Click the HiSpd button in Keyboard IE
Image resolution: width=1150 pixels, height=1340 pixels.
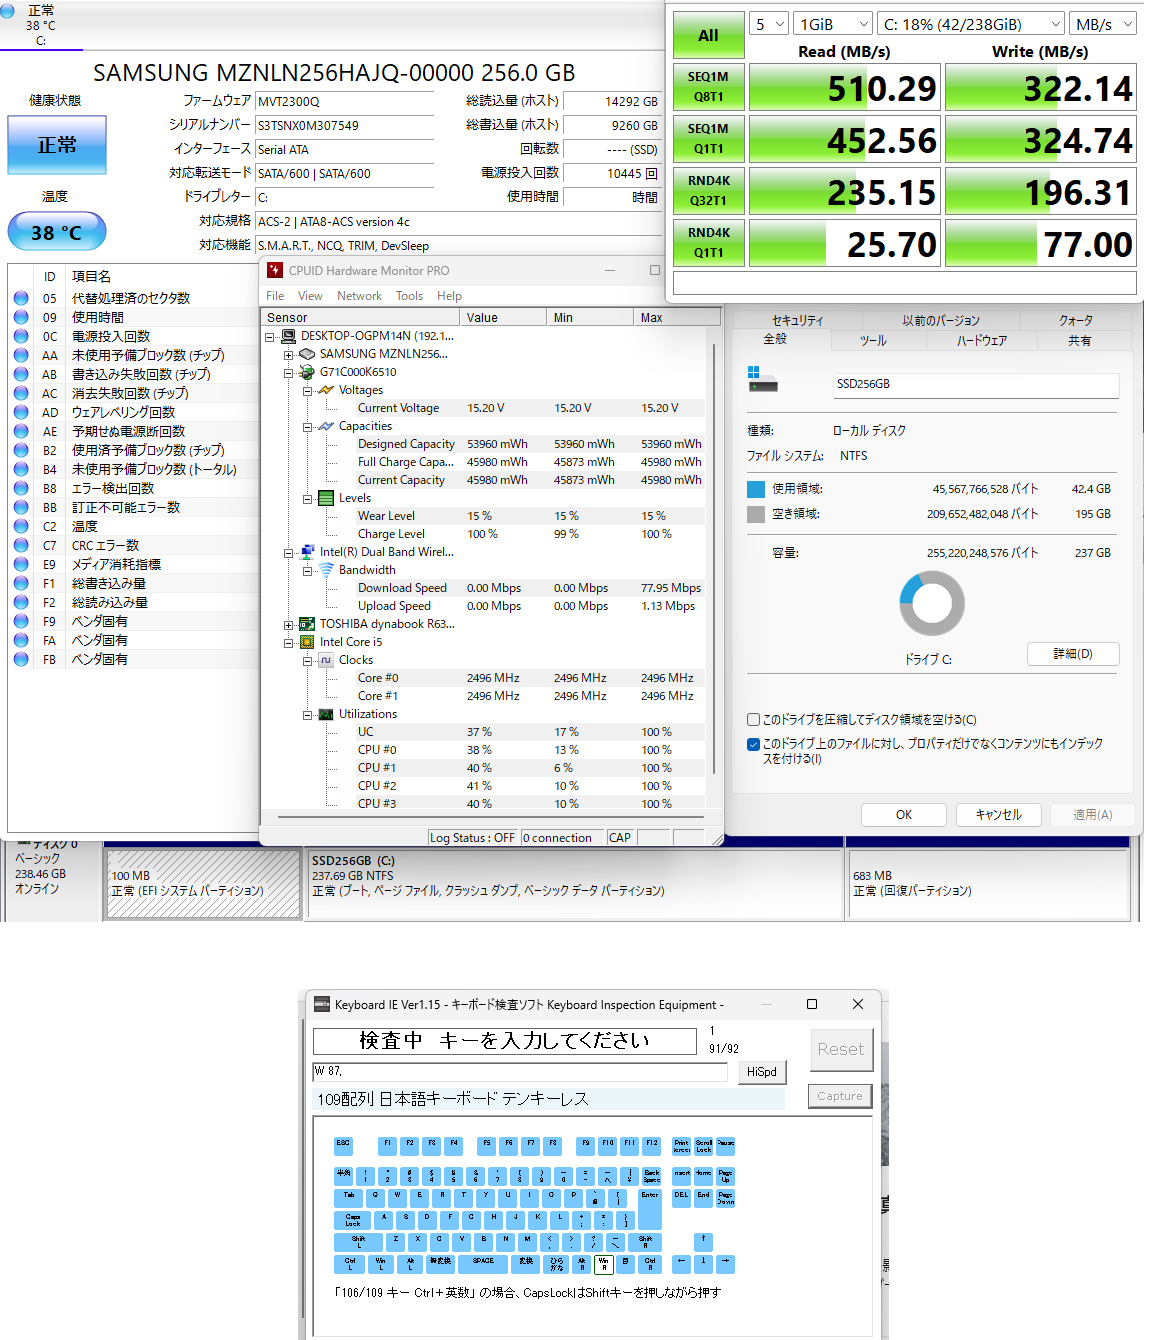pos(761,1072)
